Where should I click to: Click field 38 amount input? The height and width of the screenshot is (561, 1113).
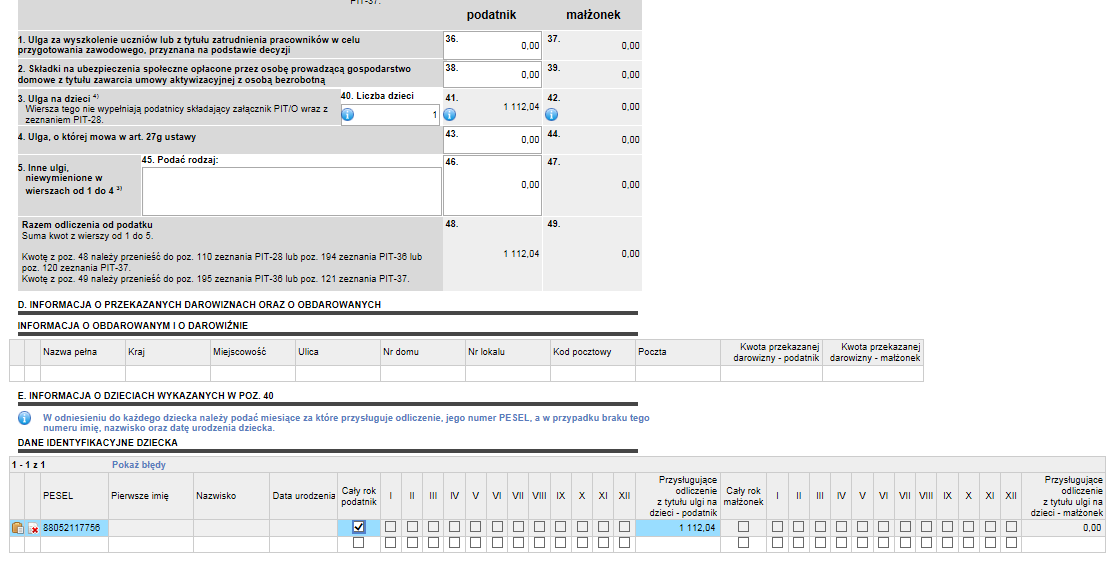coord(493,74)
